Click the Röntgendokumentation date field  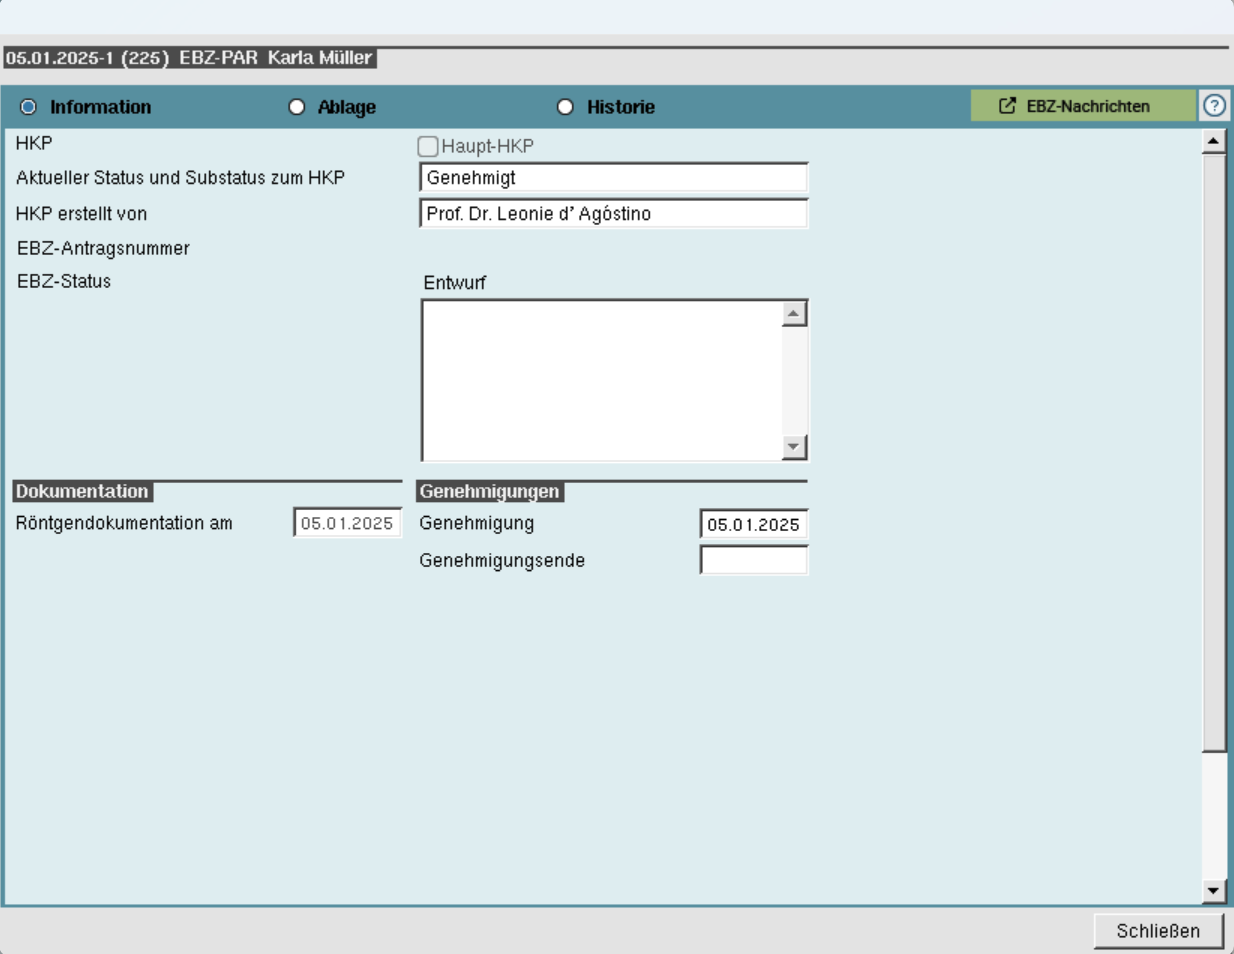[347, 523]
